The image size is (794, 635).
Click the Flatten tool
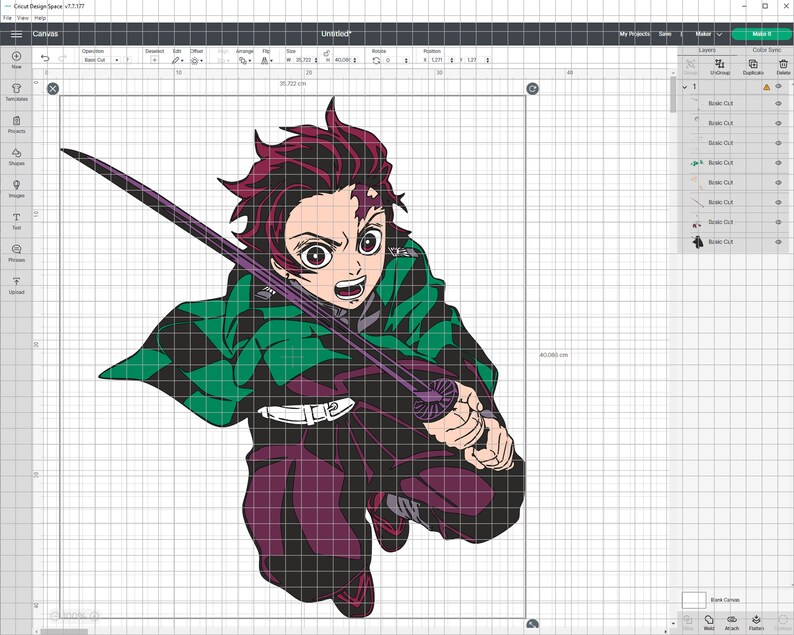pos(756,623)
